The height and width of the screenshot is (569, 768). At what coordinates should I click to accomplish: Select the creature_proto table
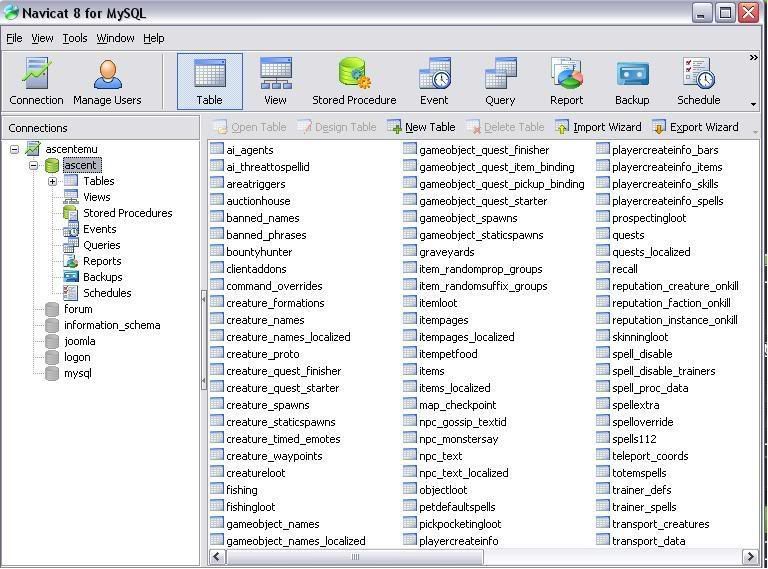click(262, 354)
